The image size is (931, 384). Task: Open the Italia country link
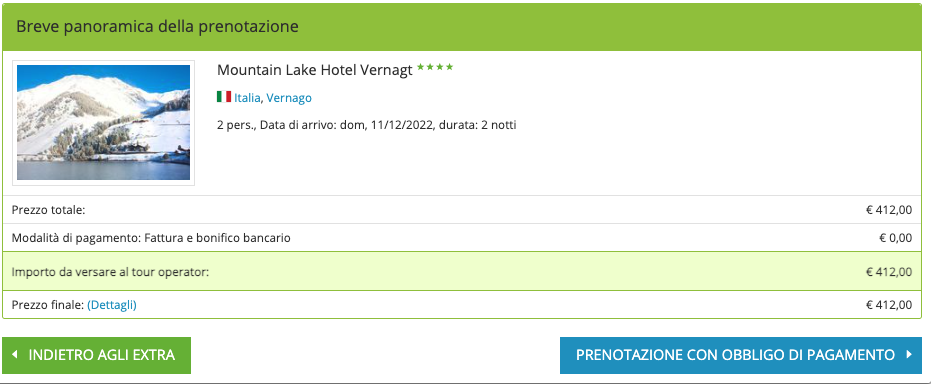[247, 98]
